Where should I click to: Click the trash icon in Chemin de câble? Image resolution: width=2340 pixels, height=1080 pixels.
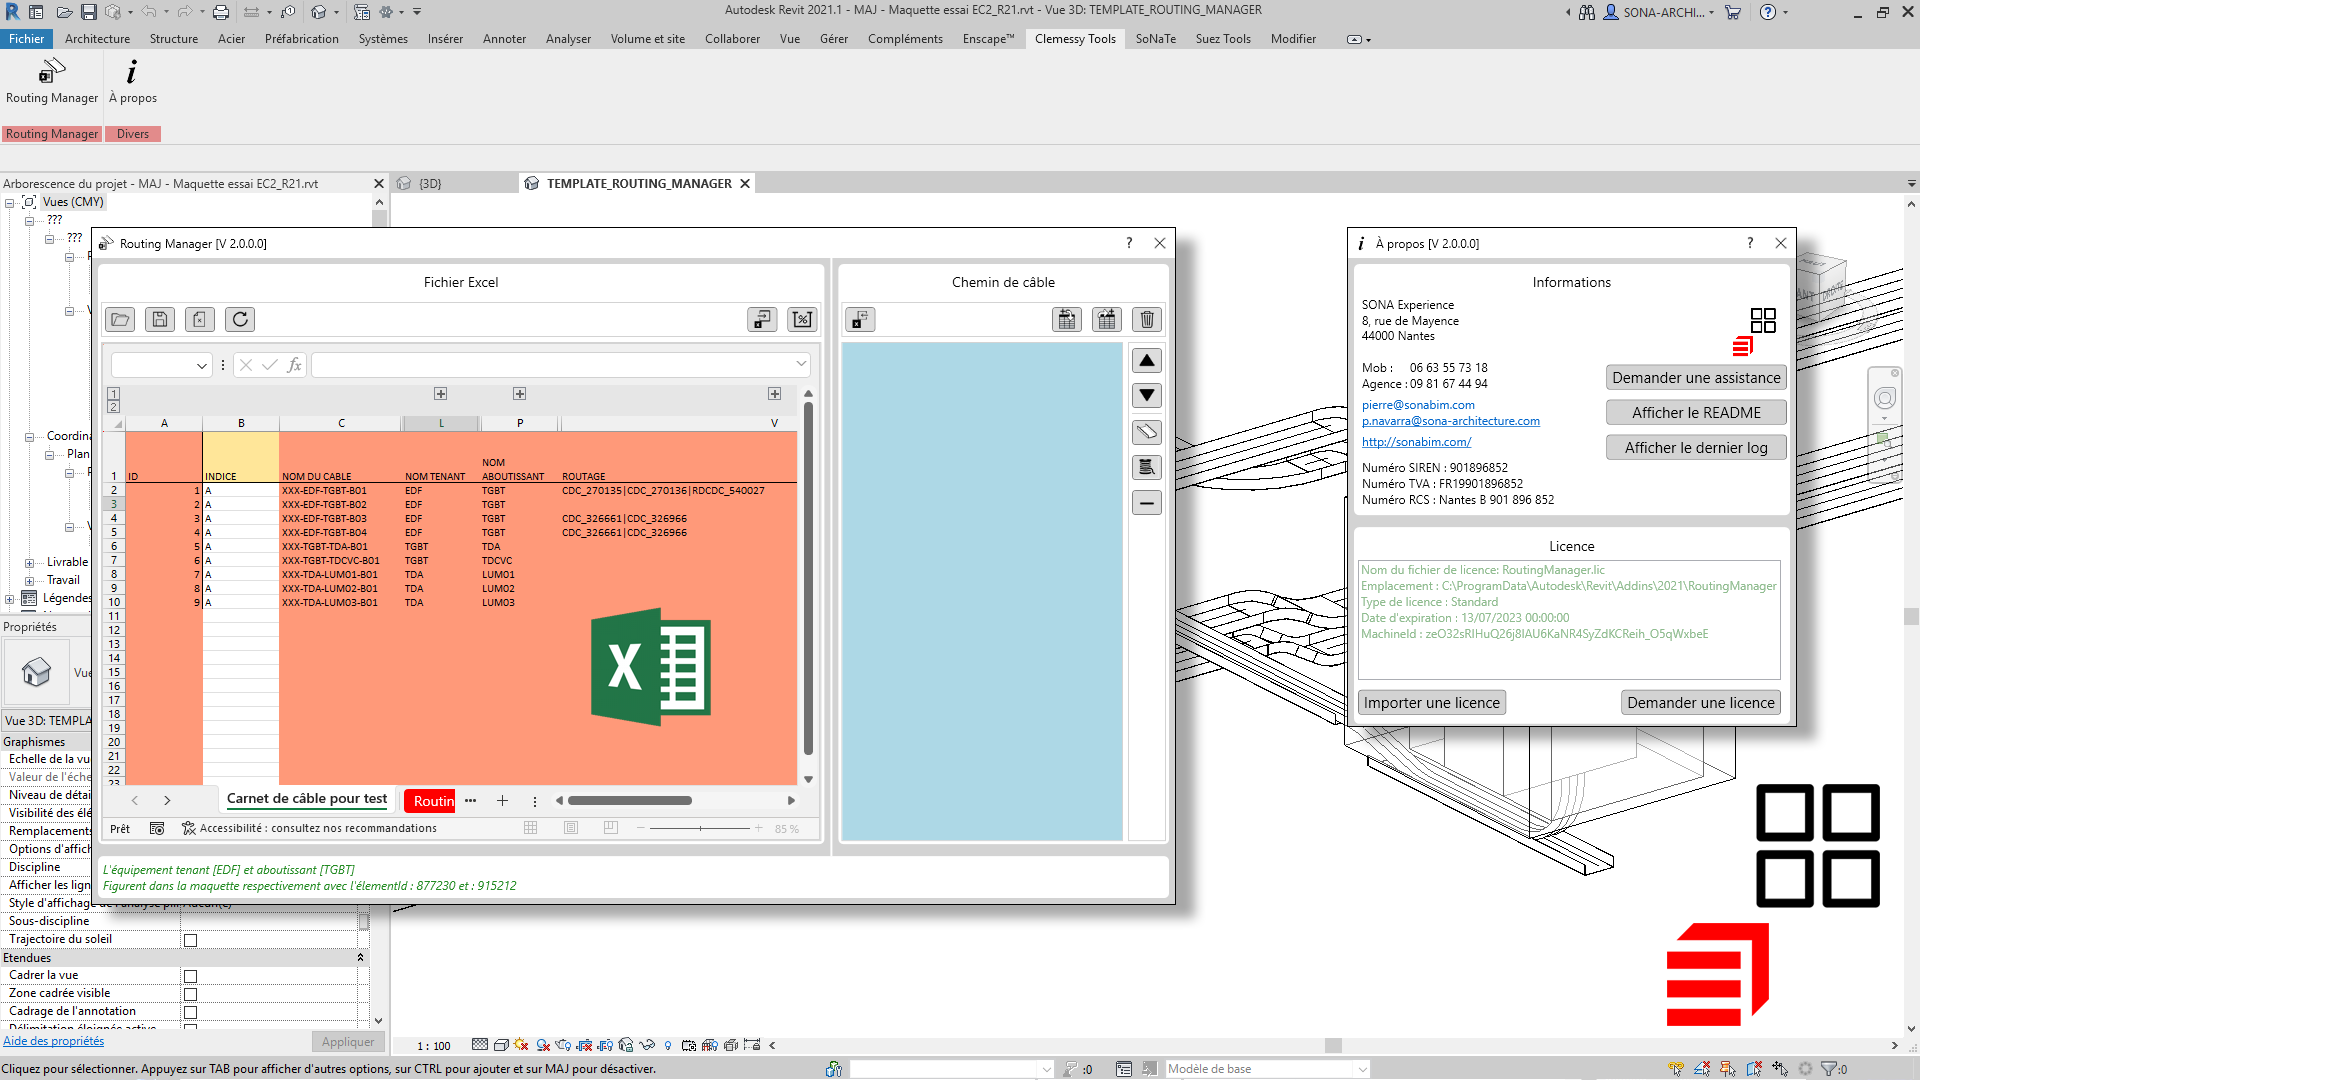point(1147,320)
